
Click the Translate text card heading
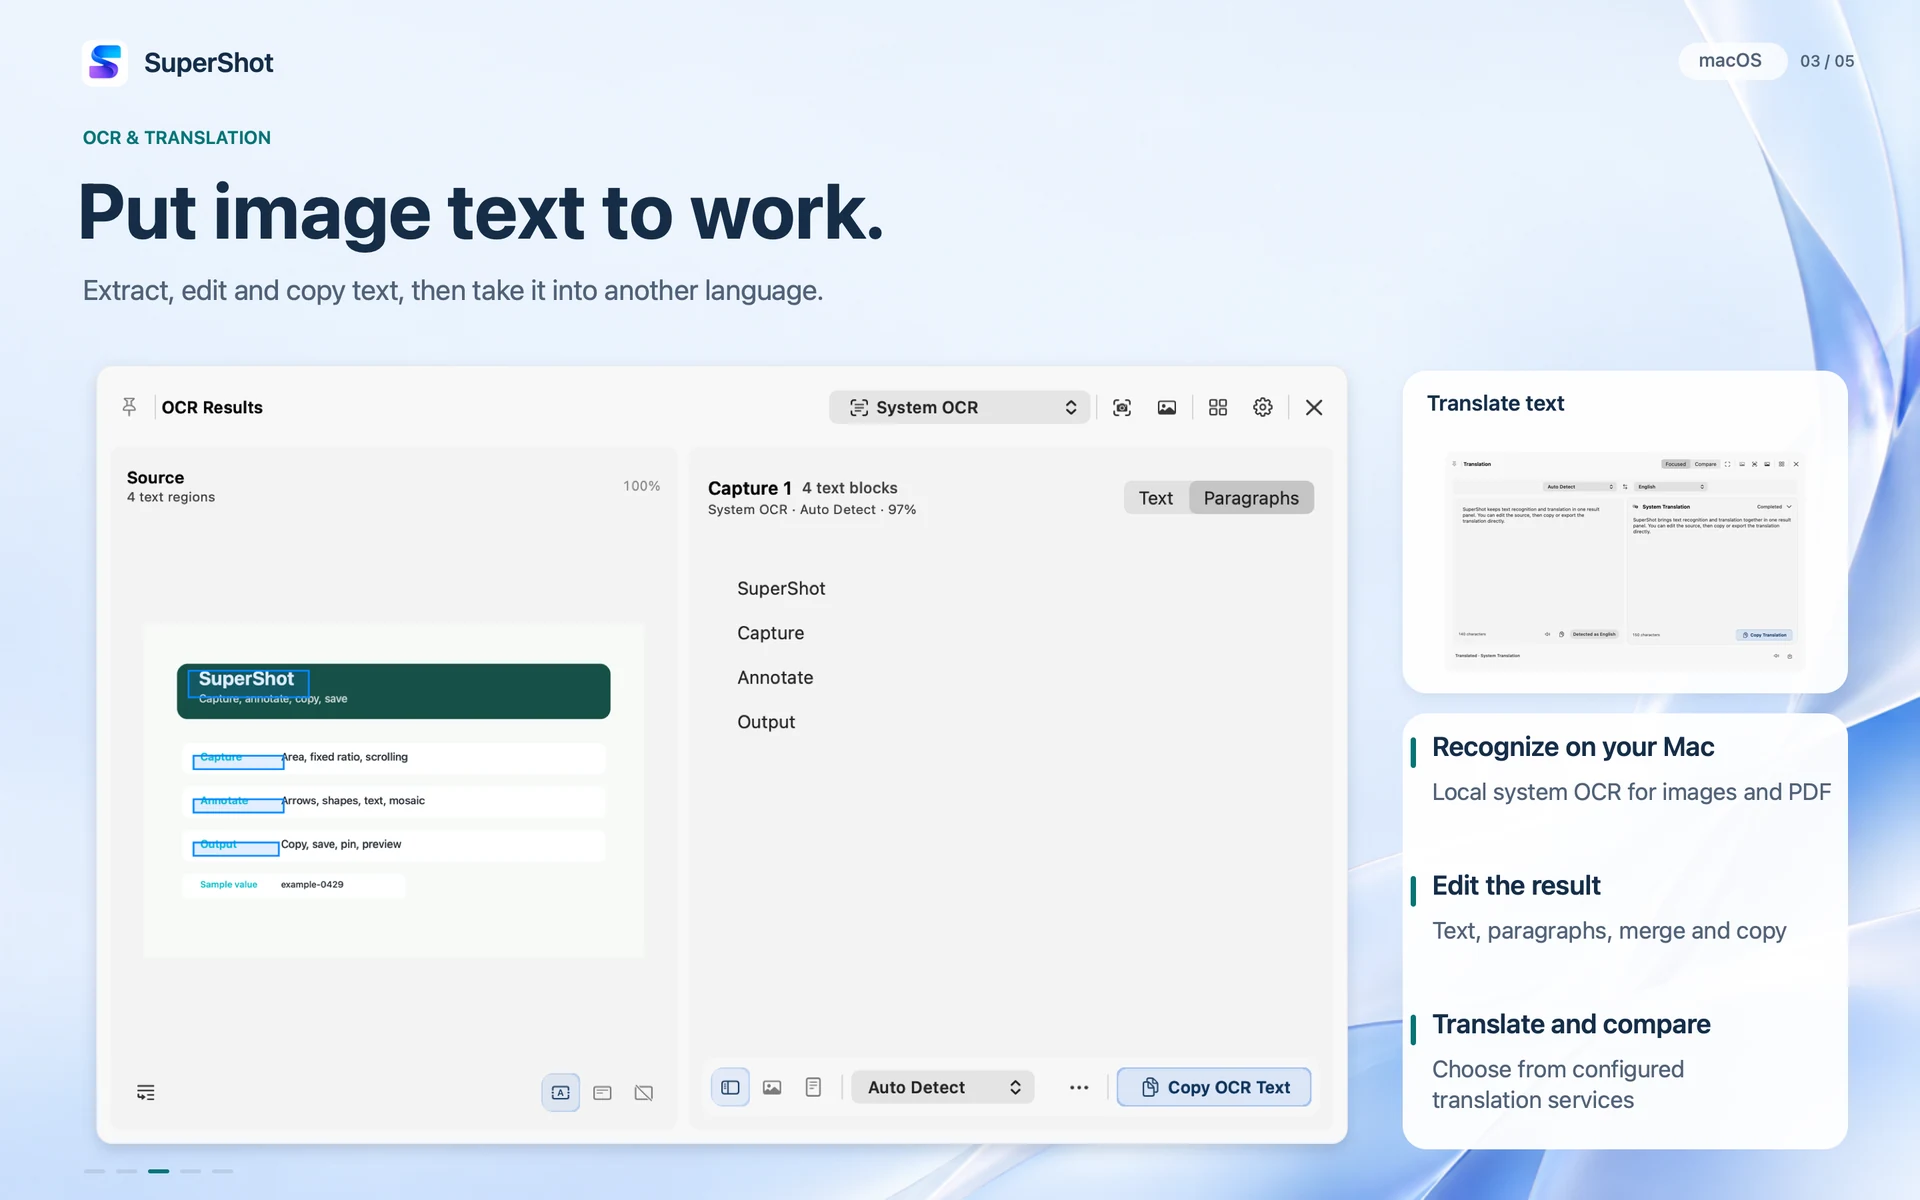click(1495, 403)
